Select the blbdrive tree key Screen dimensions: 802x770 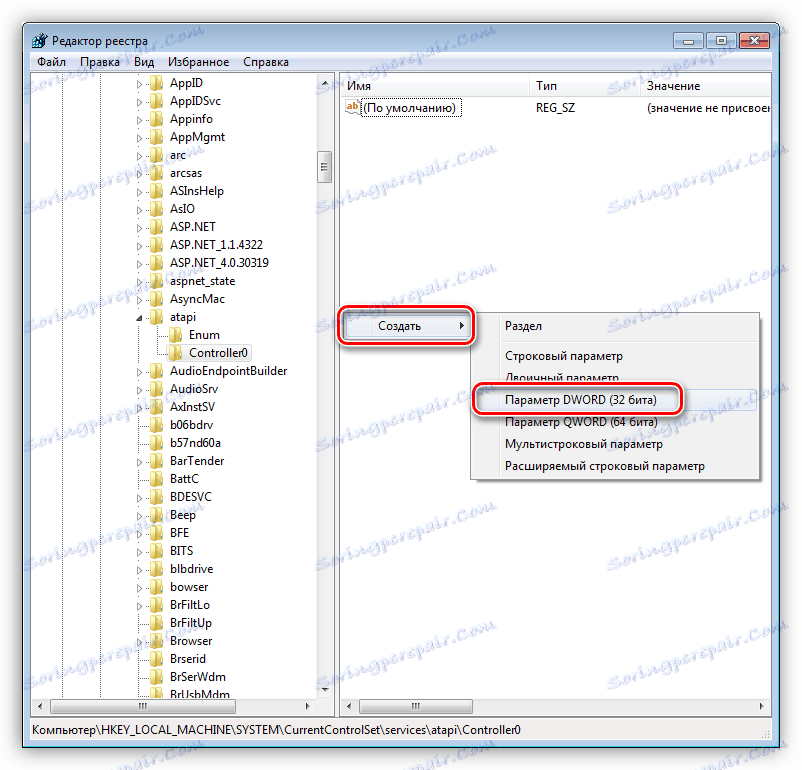pyautogui.click(x=191, y=569)
